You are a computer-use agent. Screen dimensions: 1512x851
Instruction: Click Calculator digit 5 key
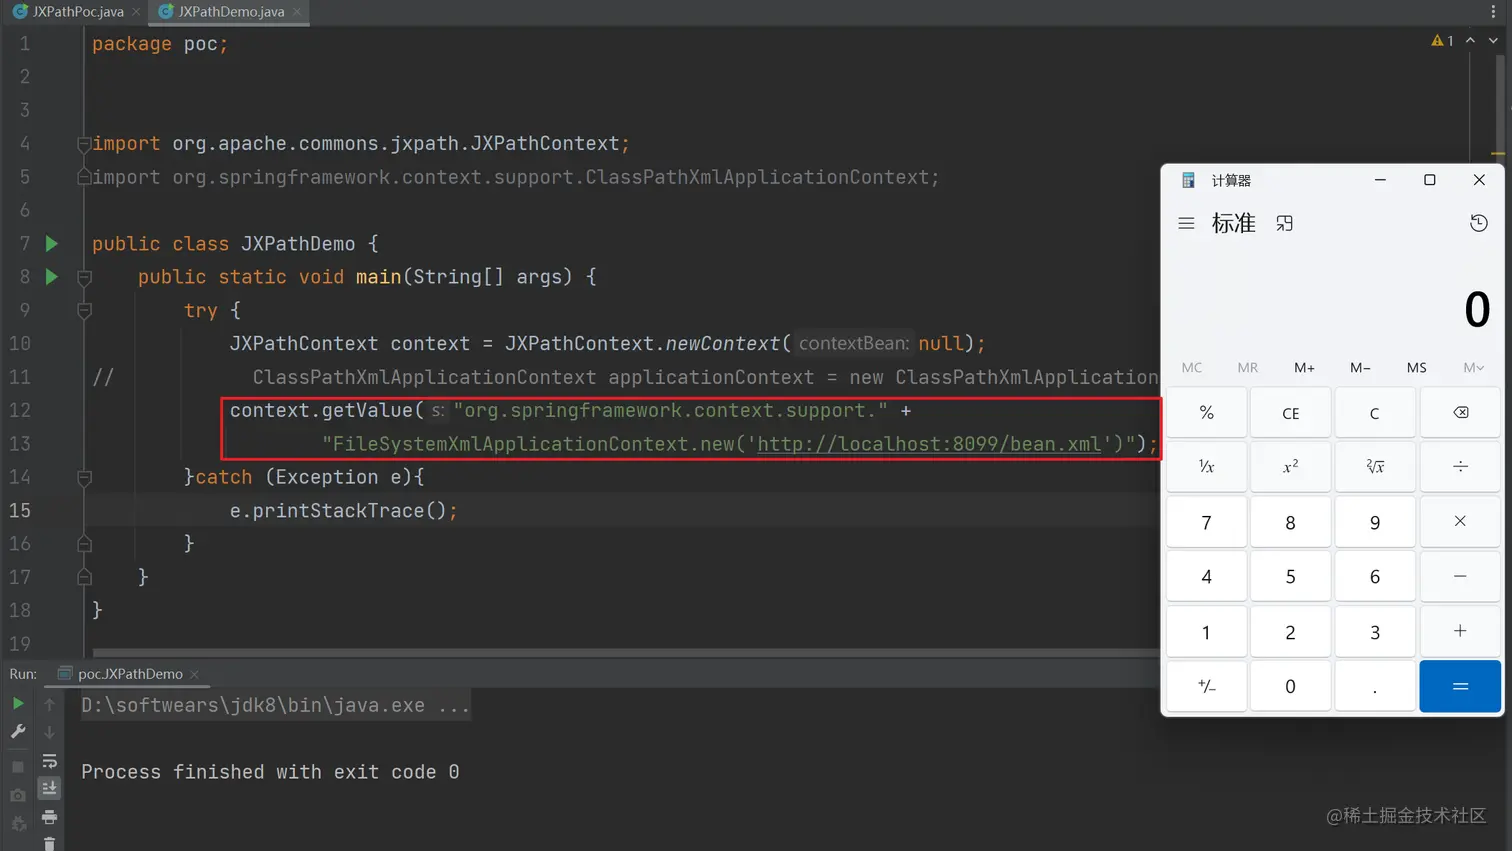(1291, 577)
